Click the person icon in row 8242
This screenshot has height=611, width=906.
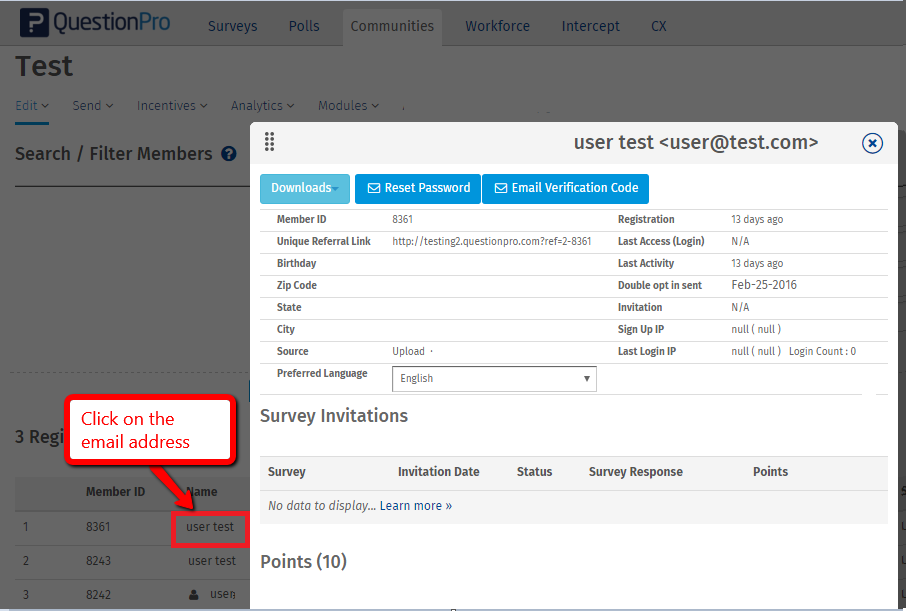[x=194, y=595]
